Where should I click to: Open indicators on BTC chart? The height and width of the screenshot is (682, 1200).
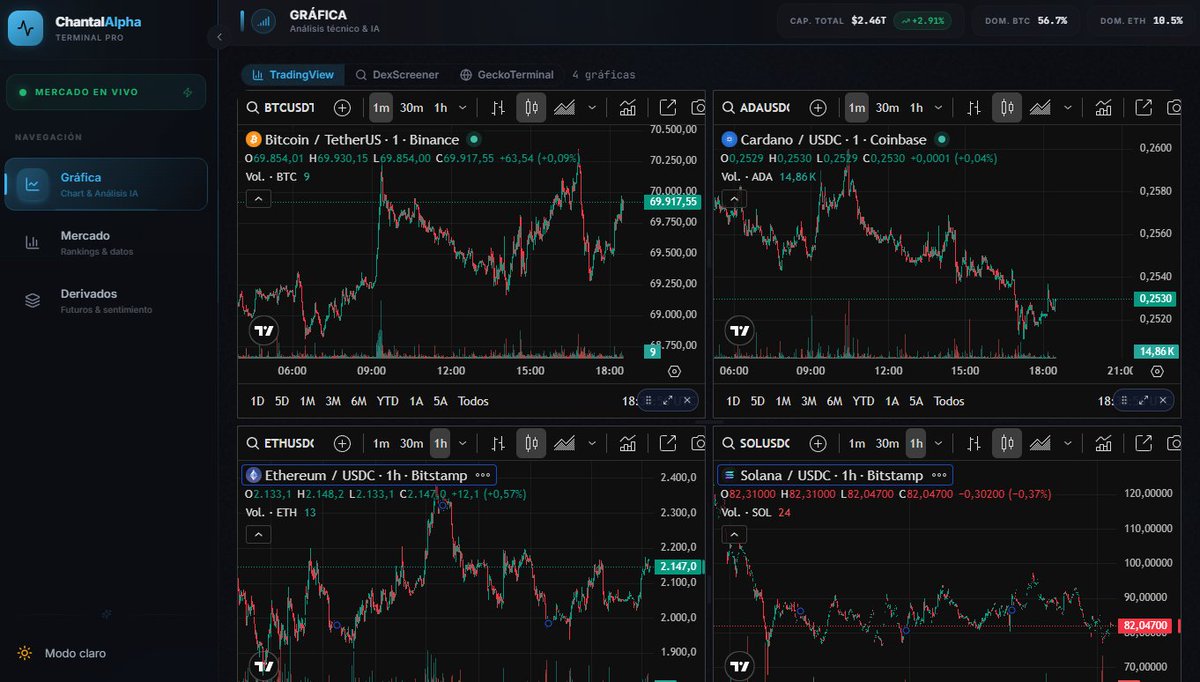[628, 108]
